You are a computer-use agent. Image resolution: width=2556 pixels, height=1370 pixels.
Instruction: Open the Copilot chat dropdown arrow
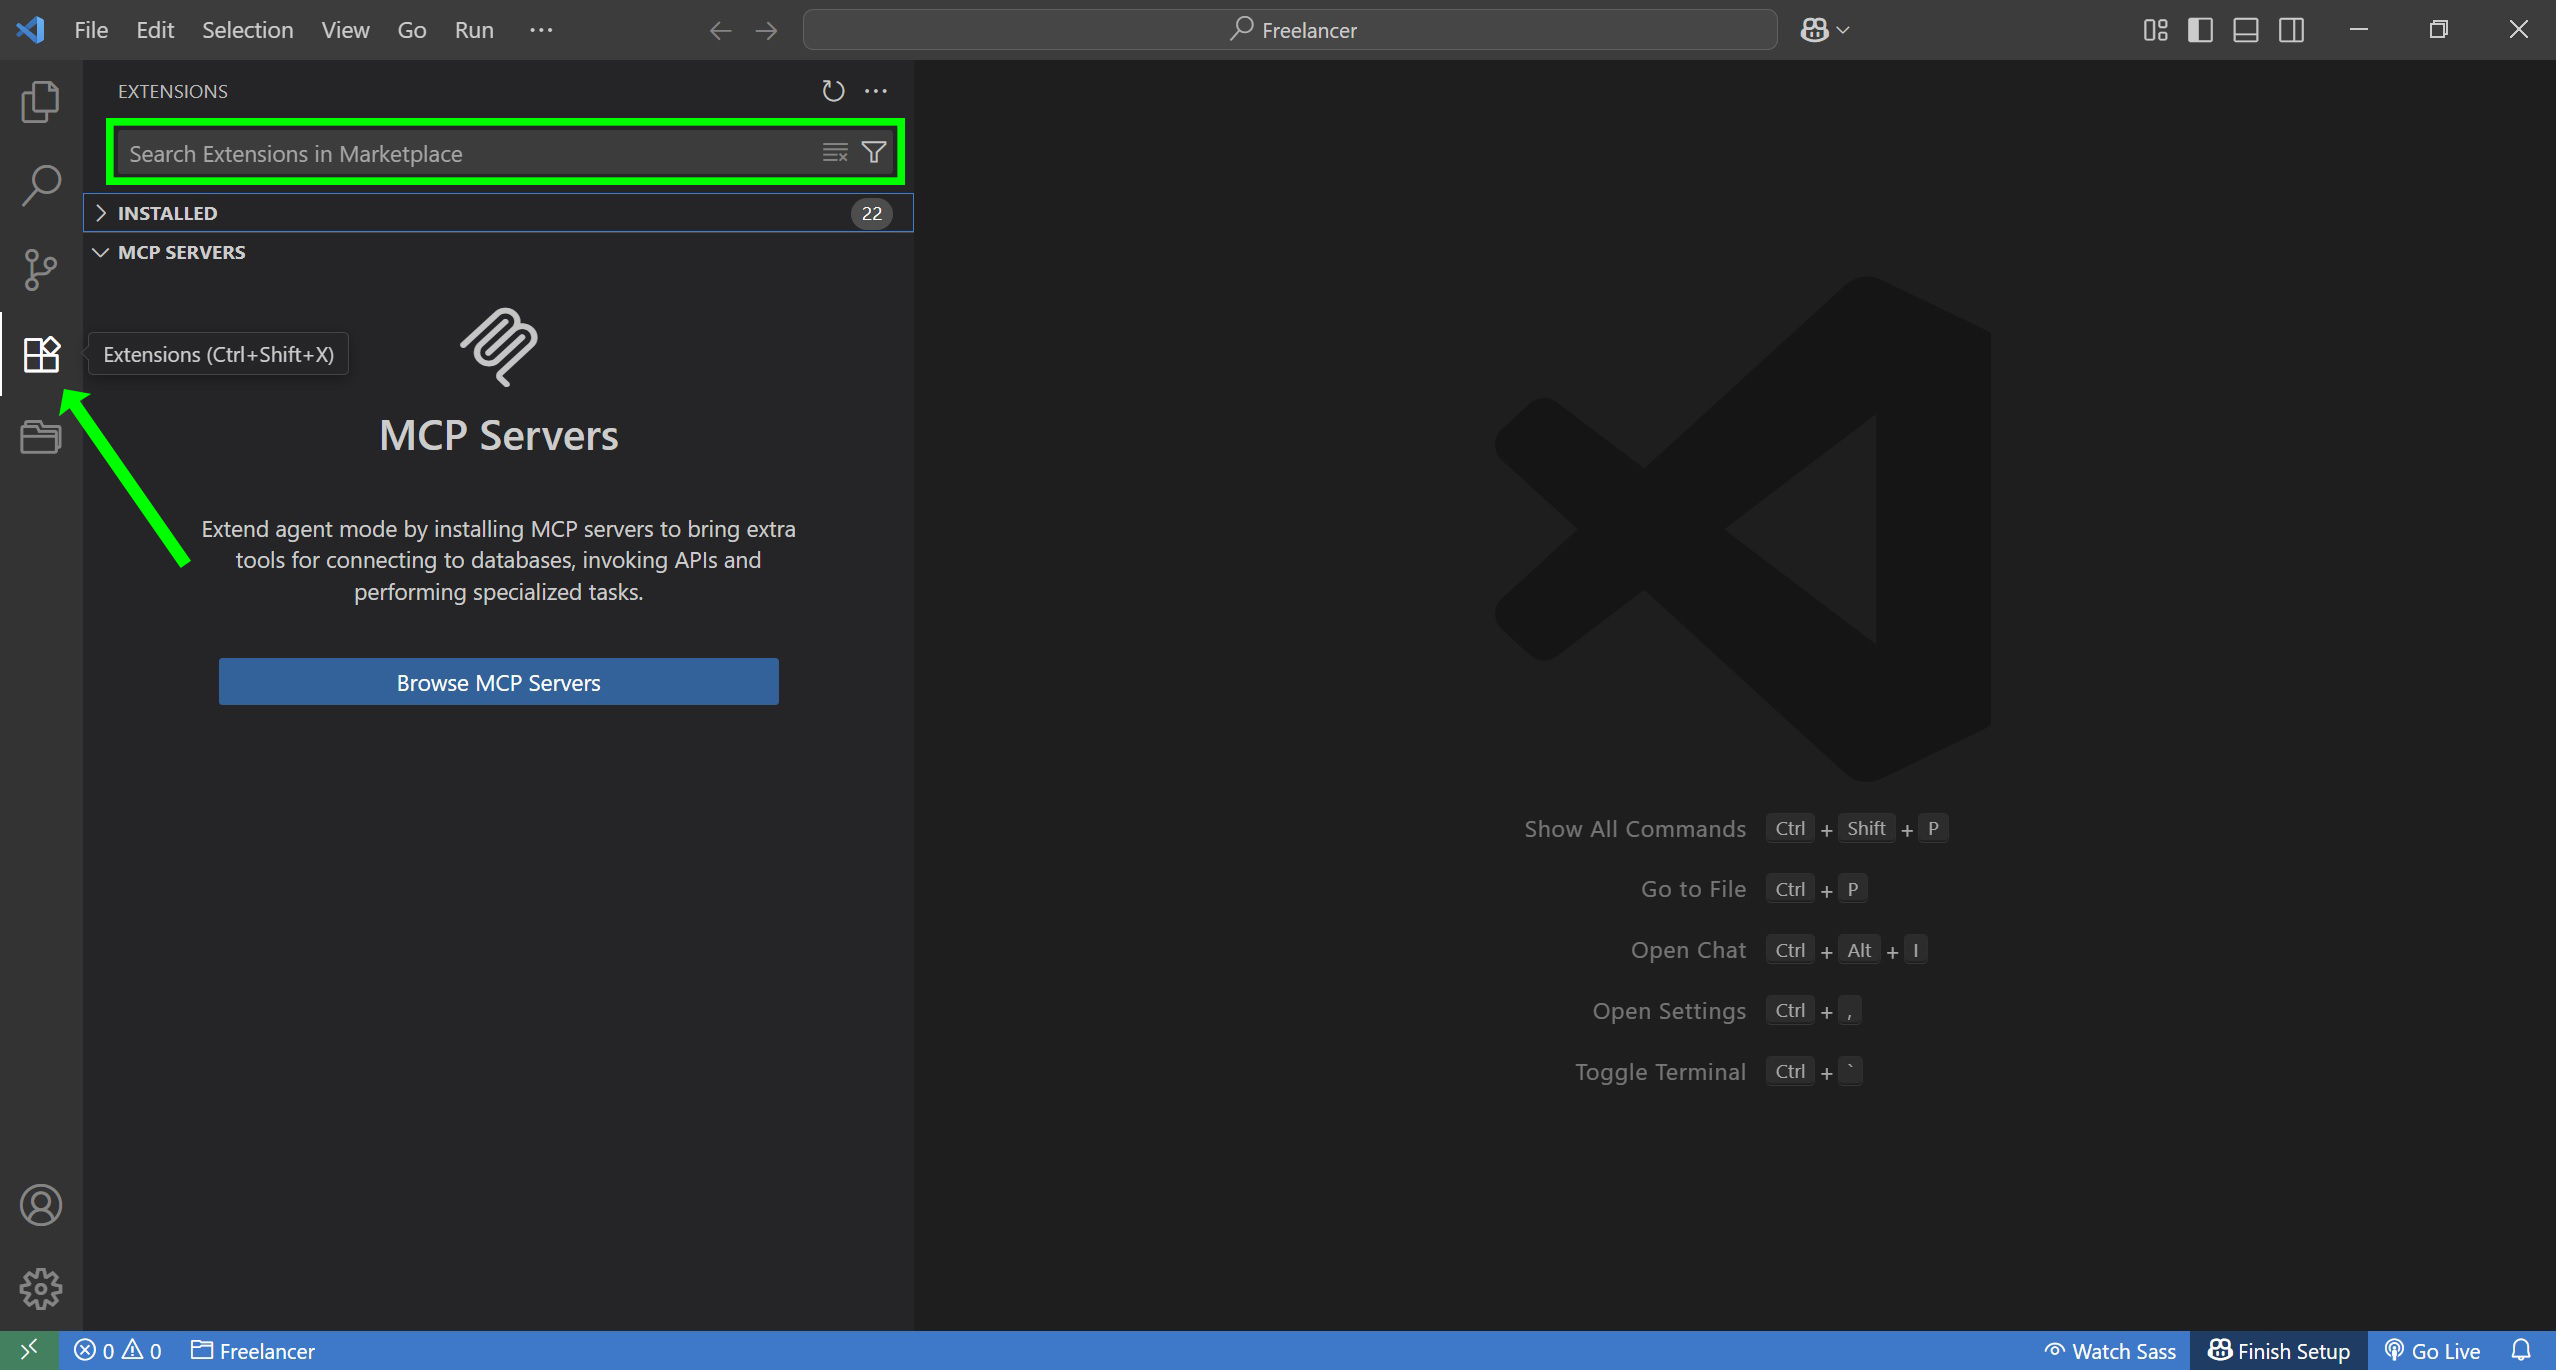tap(1843, 30)
